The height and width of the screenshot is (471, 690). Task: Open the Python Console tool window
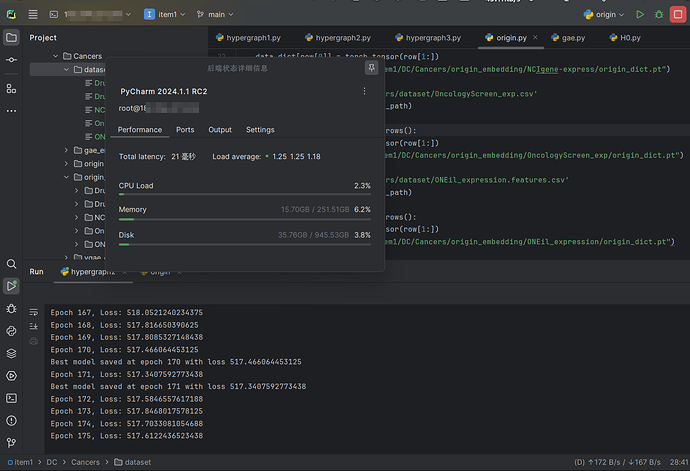click(x=11, y=331)
